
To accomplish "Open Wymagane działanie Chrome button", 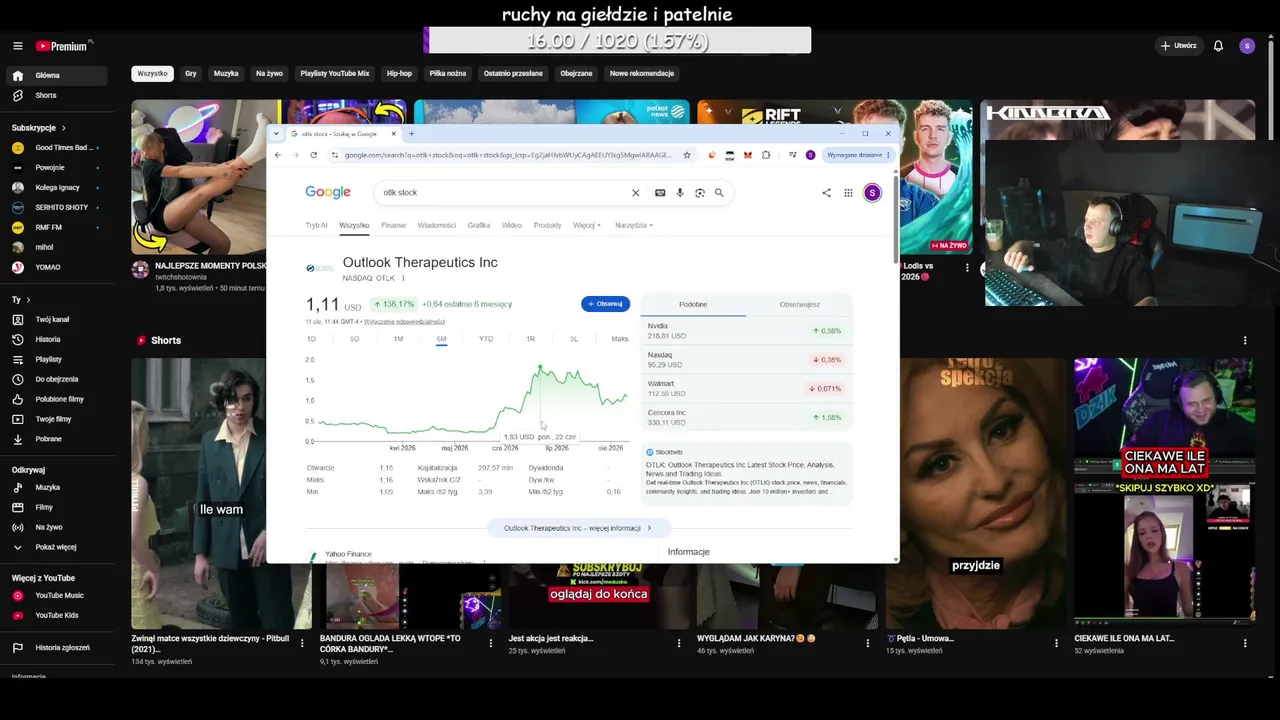I will click(859, 155).
